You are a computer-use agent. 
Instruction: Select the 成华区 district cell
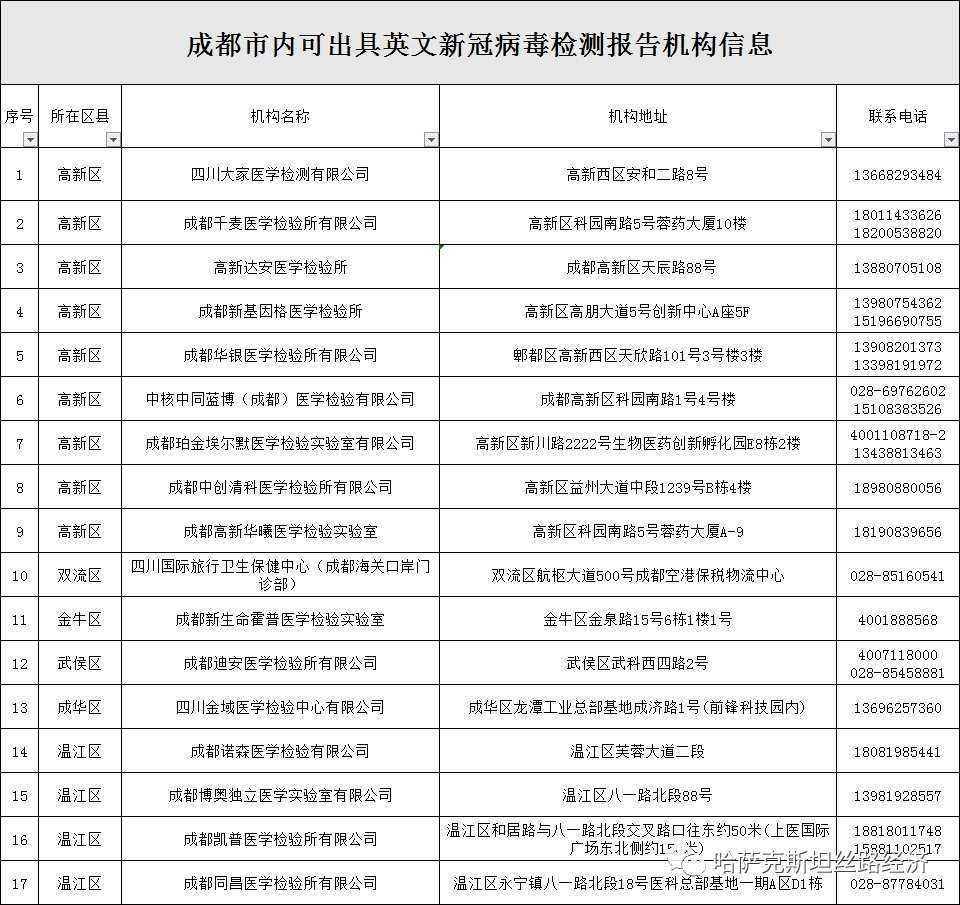pos(79,707)
